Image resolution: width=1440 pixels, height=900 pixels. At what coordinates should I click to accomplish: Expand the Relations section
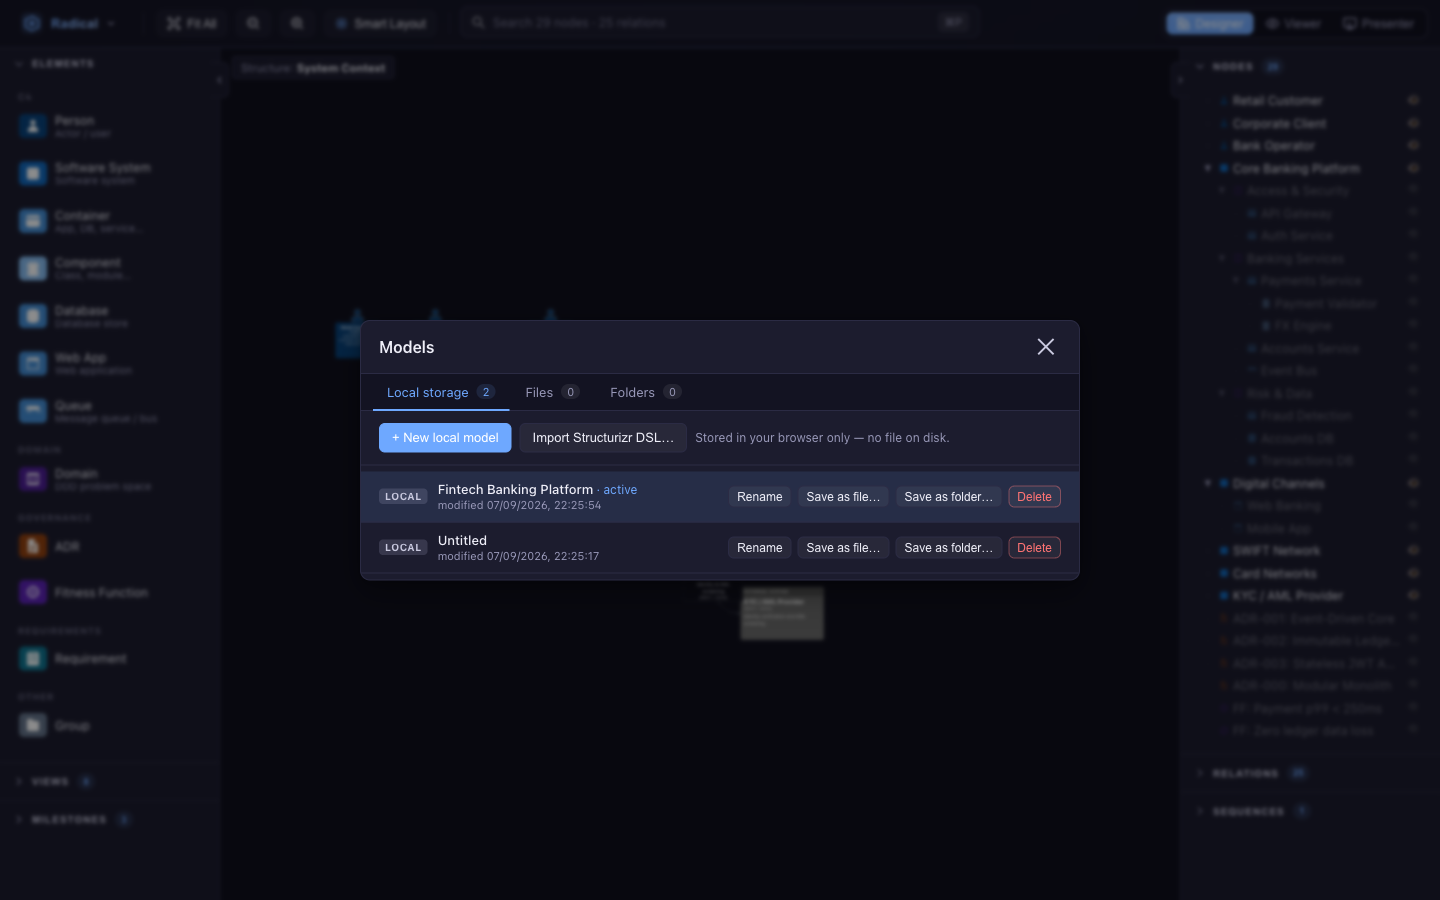(1250, 773)
